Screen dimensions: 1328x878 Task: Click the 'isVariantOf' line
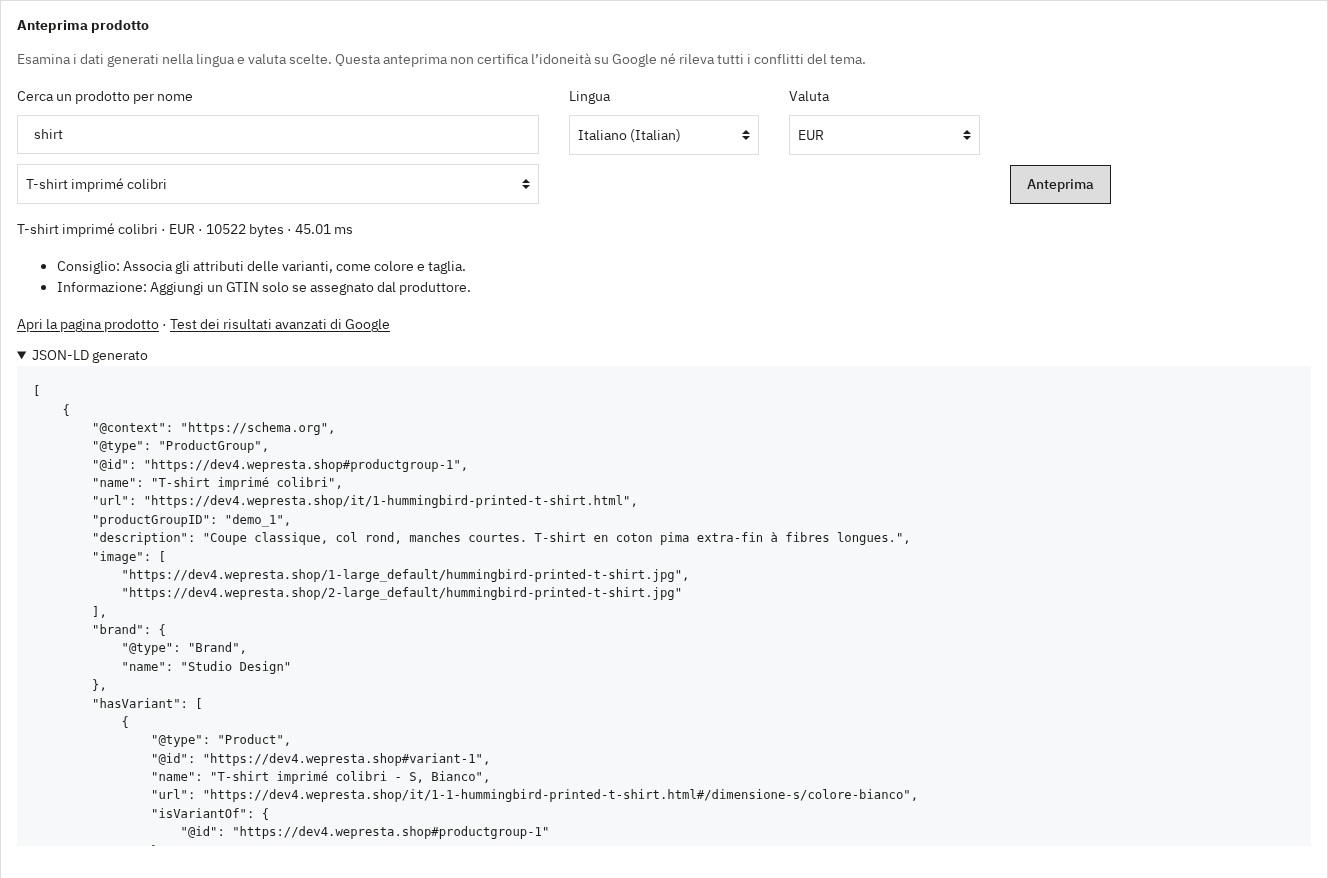pyautogui.click(x=210, y=814)
